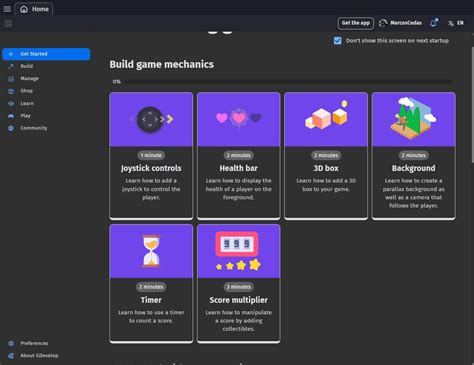Select the Home tab
The width and height of the screenshot is (474, 365).
(x=34, y=9)
